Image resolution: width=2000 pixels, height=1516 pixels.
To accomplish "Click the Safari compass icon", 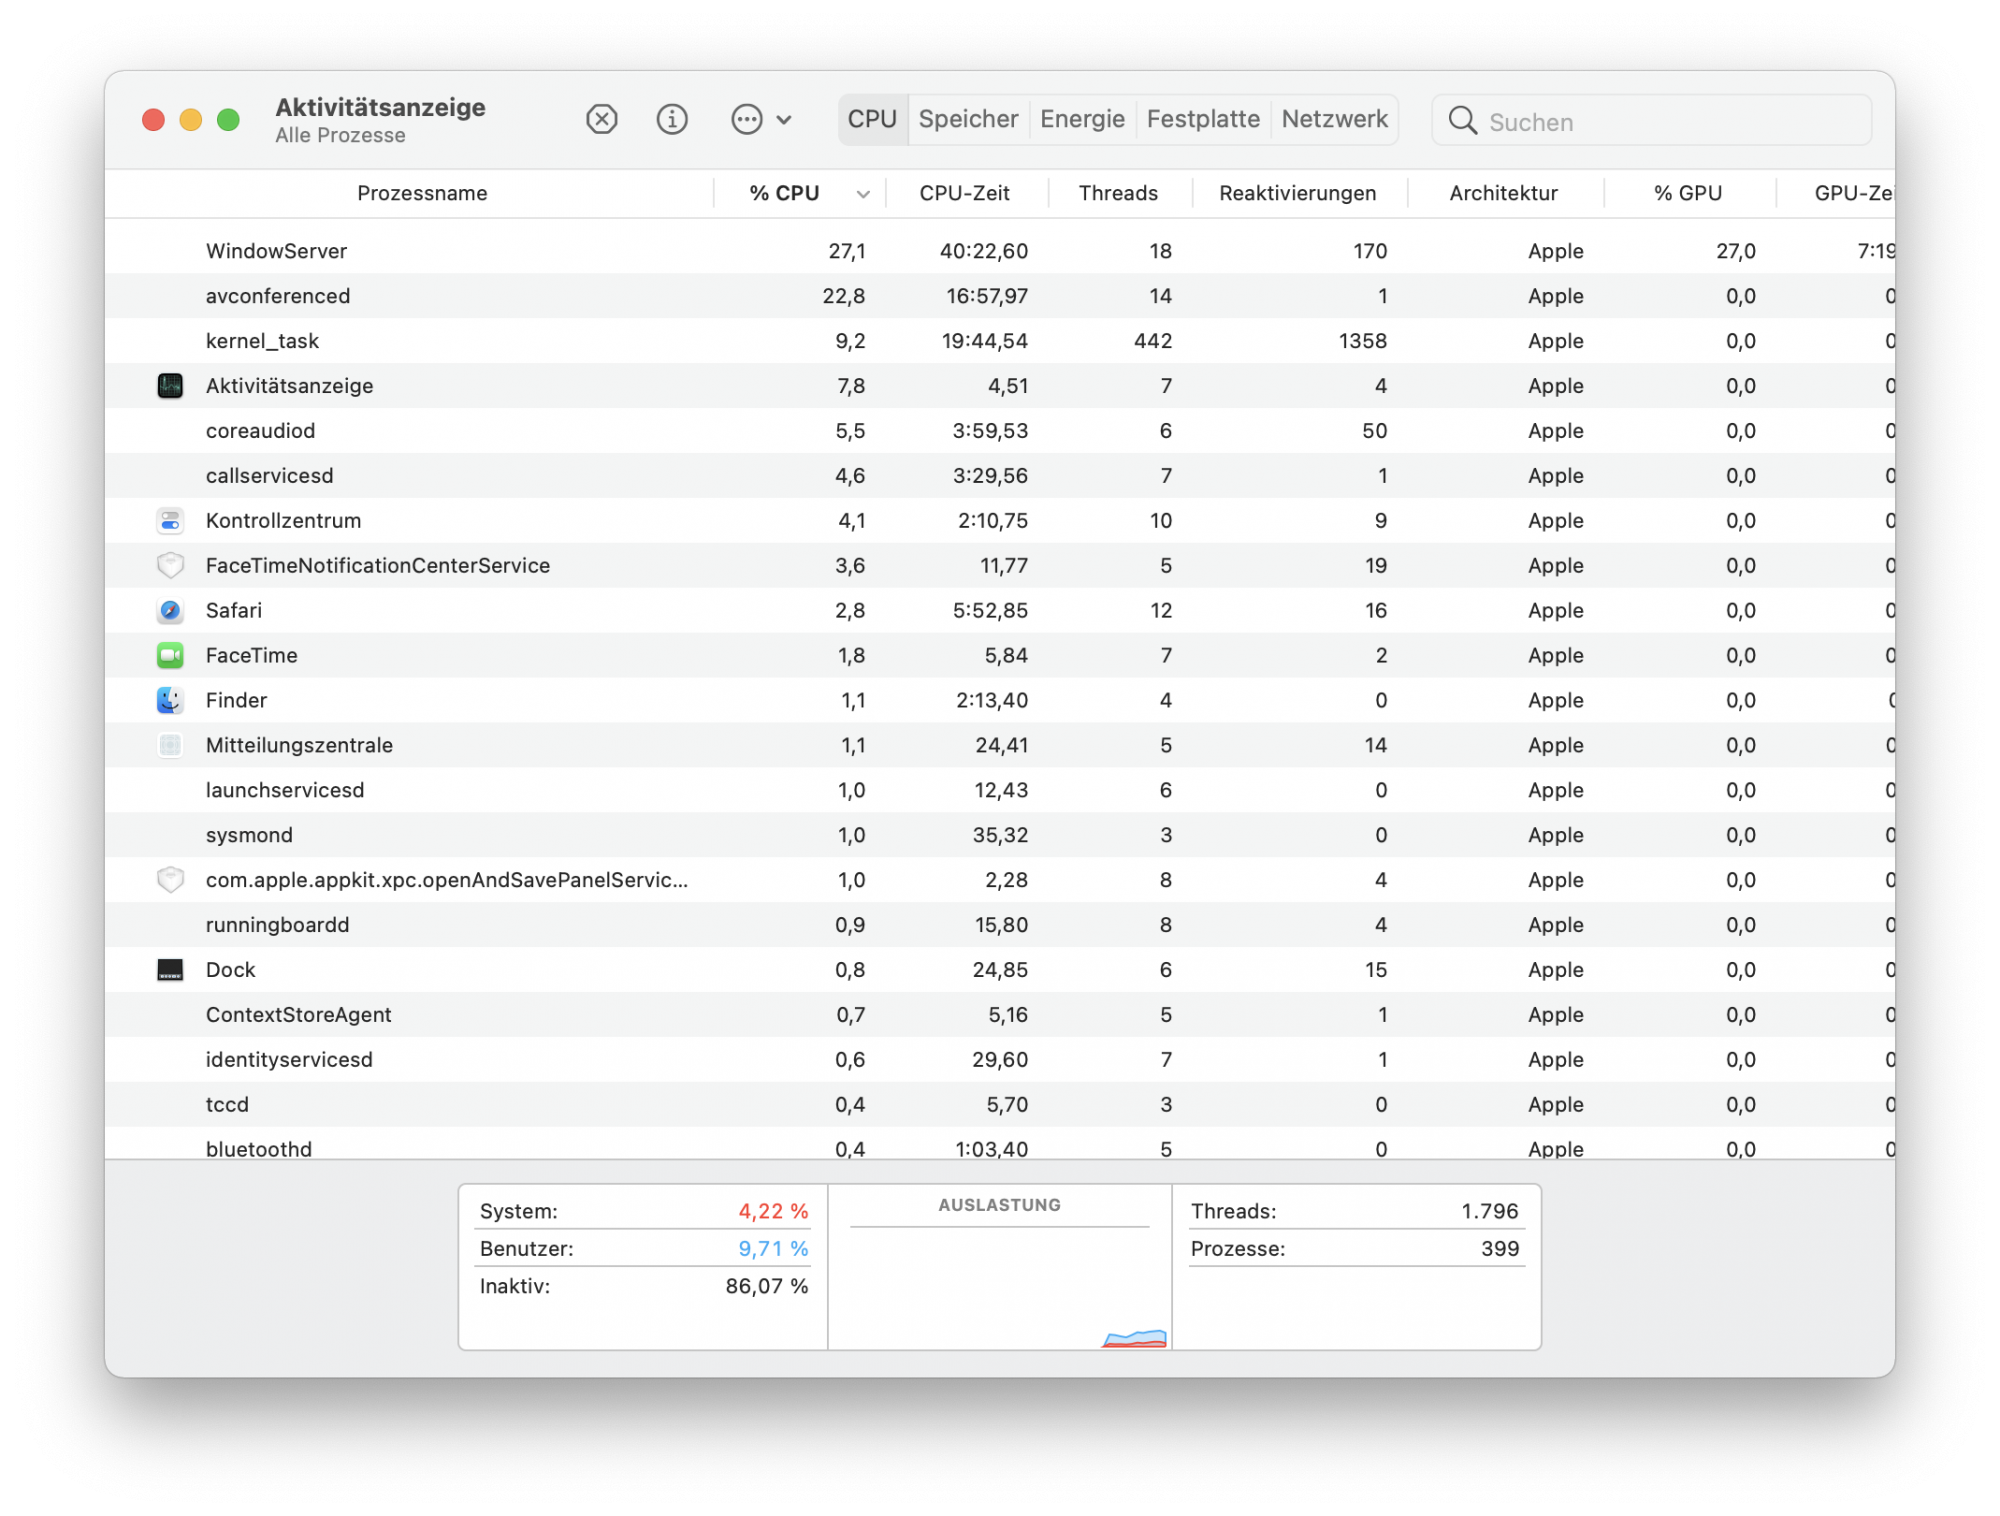I will pyautogui.click(x=170, y=610).
